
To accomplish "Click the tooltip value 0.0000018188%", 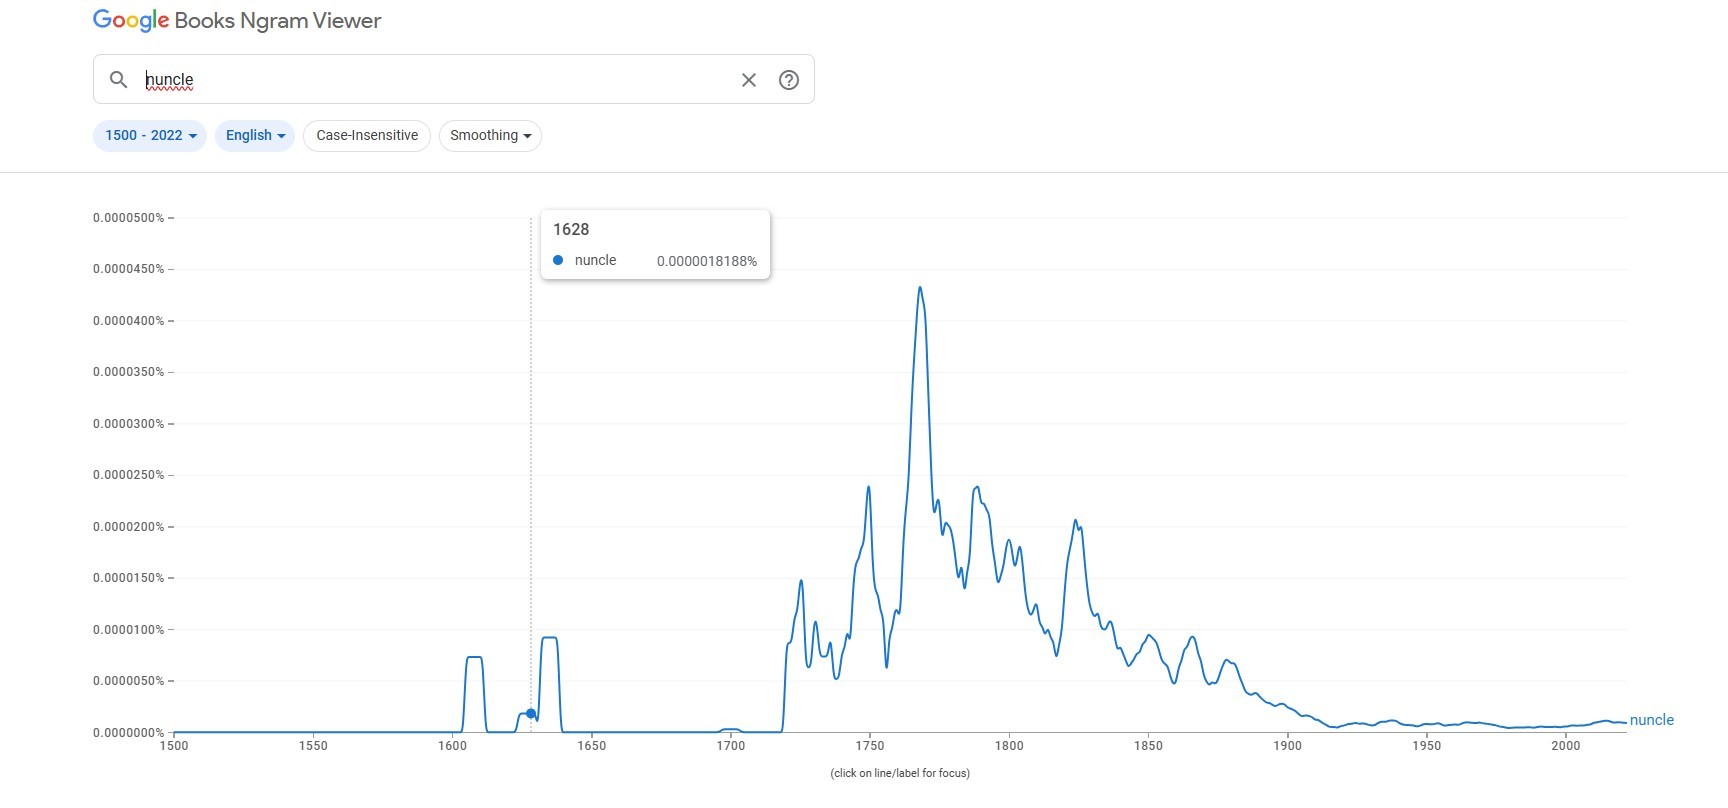I will pos(707,261).
